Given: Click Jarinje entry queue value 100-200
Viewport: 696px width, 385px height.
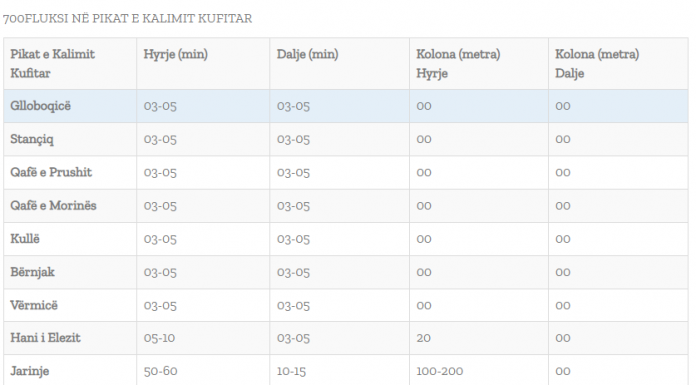Looking at the screenshot, I should pyautogui.click(x=439, y=371).
